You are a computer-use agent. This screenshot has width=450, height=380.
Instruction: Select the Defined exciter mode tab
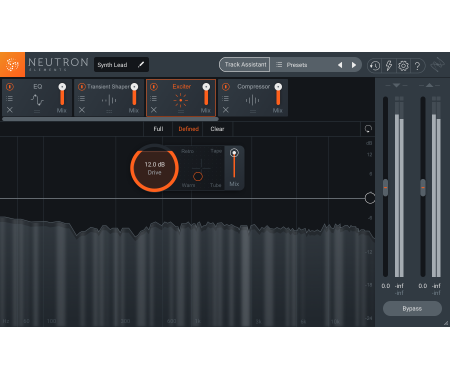point(189,129)
